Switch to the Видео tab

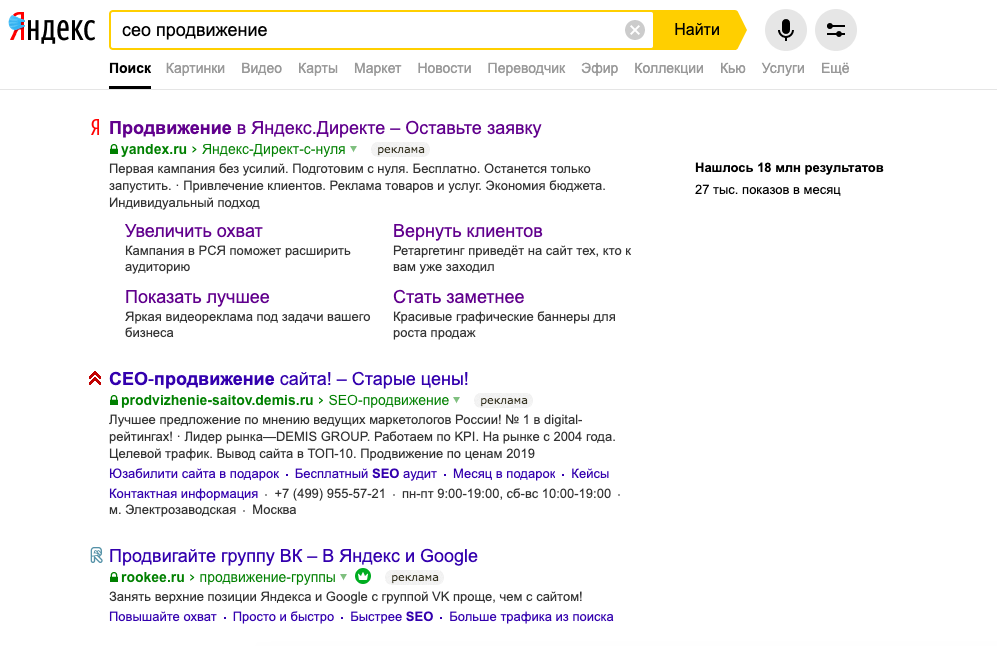point(261,68)
